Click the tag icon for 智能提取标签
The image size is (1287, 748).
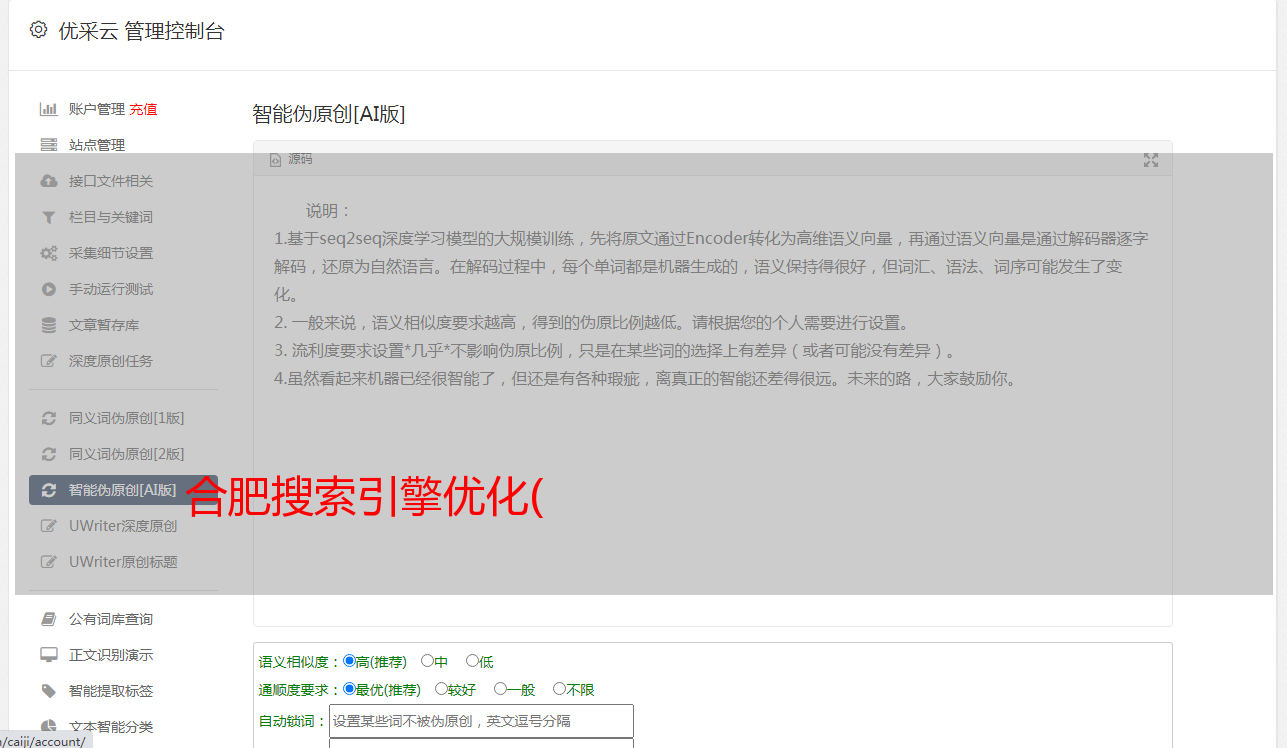coord(48,691)
